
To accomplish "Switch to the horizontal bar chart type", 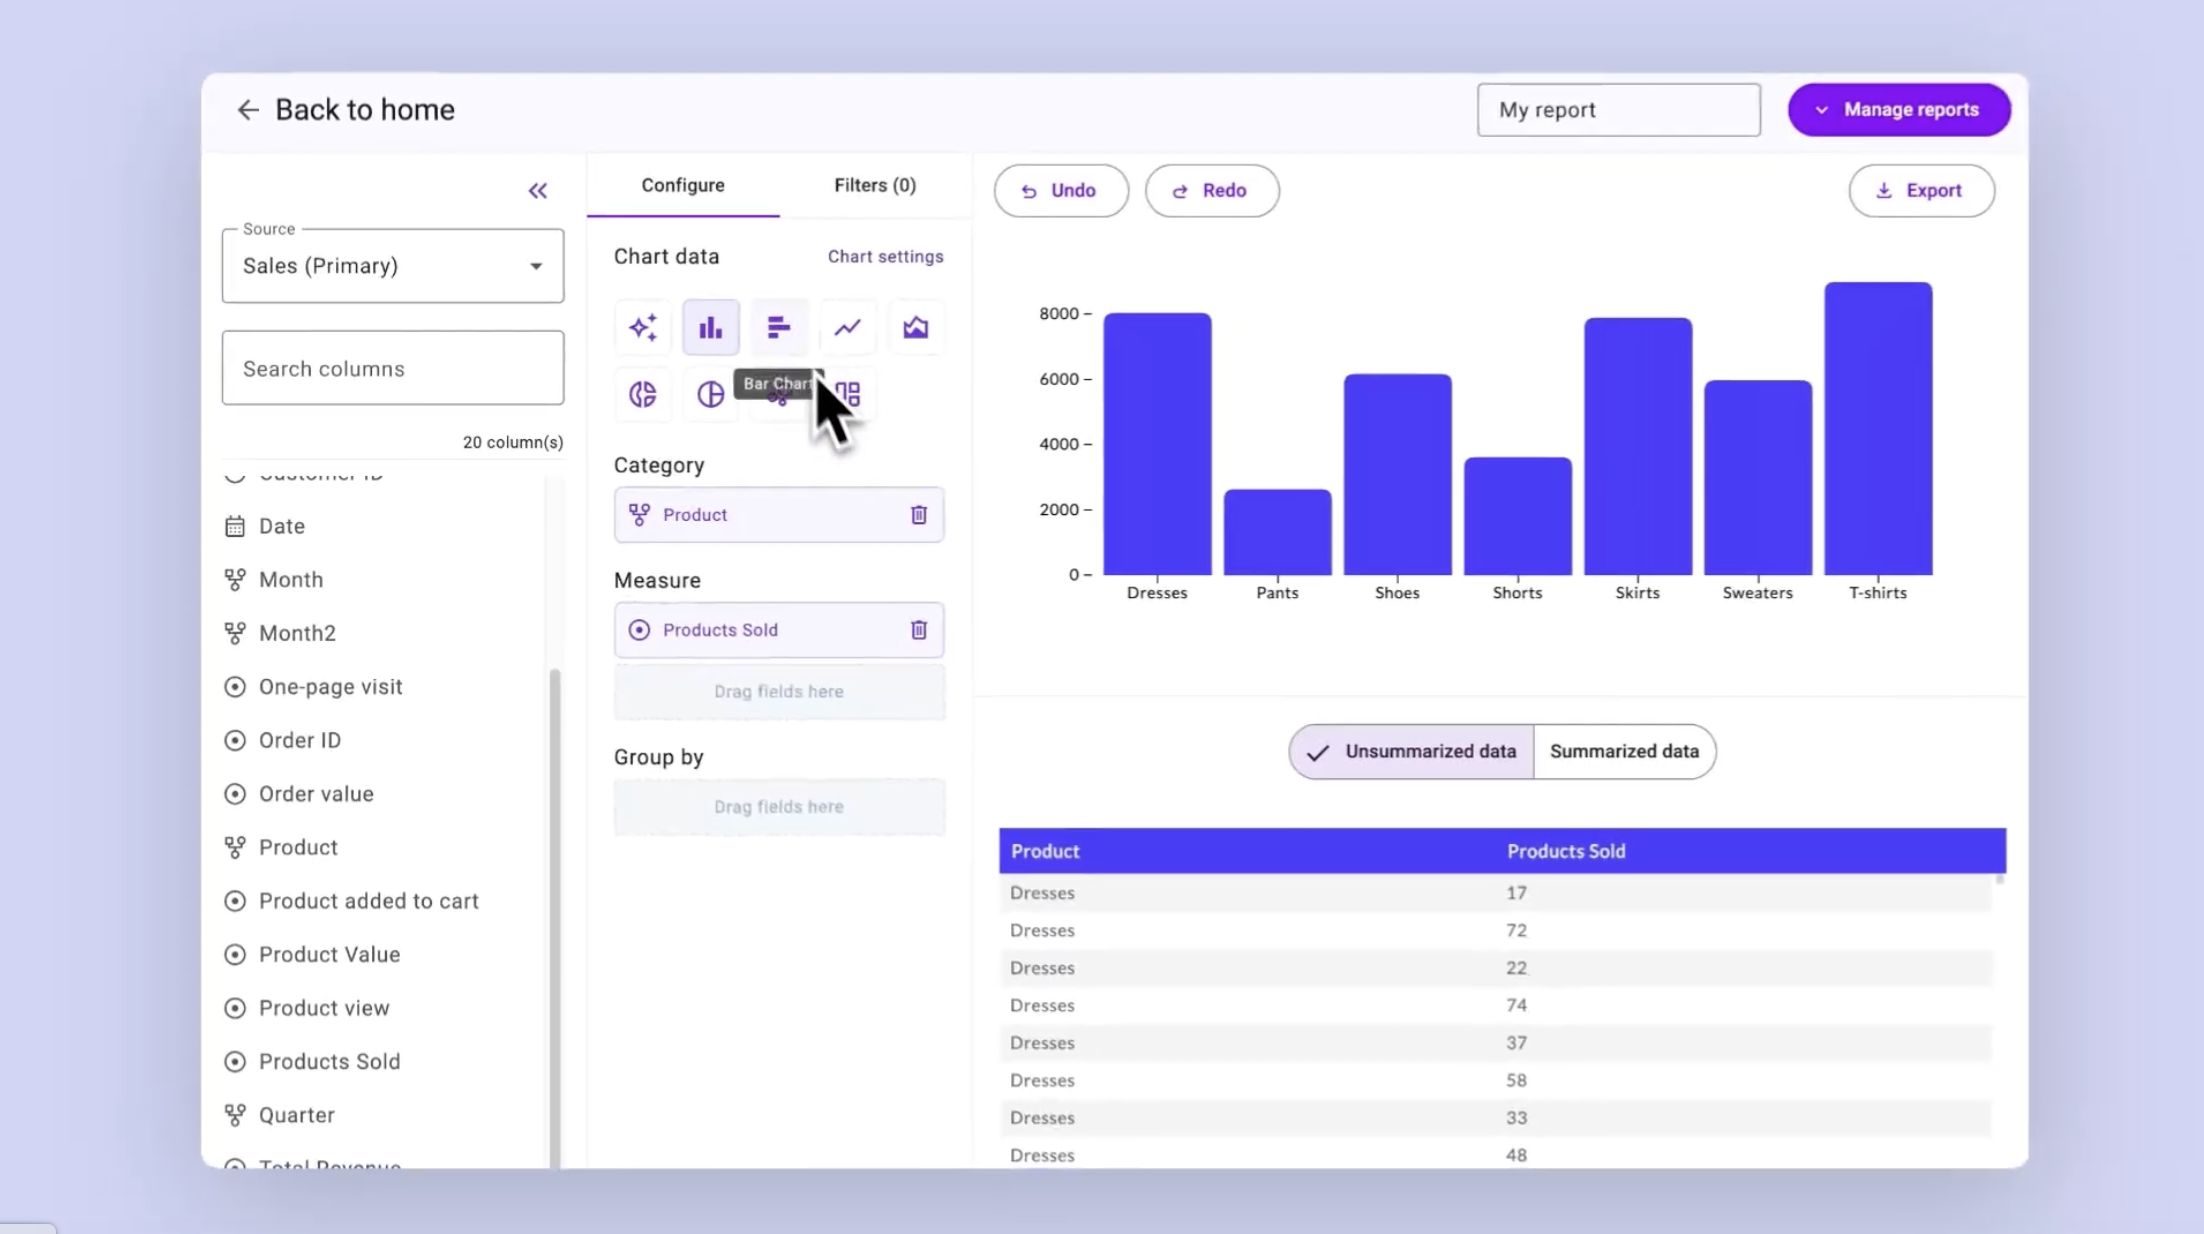I will pyautogui.click(x=778, y=327).
